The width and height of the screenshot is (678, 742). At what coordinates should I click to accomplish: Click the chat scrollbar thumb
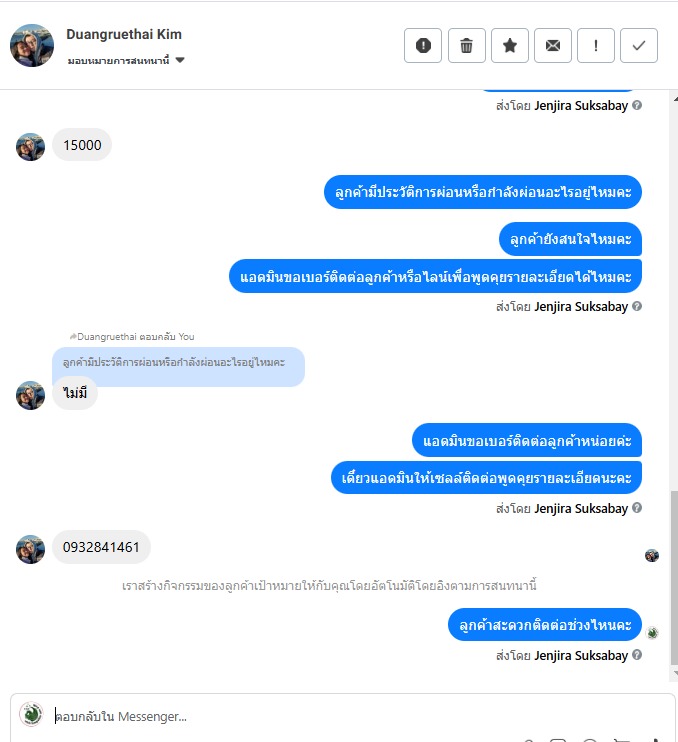pyautogui.click(x=674, y=578)
